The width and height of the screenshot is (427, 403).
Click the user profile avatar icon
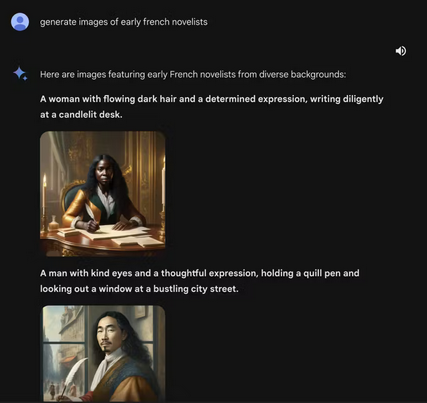20,22
